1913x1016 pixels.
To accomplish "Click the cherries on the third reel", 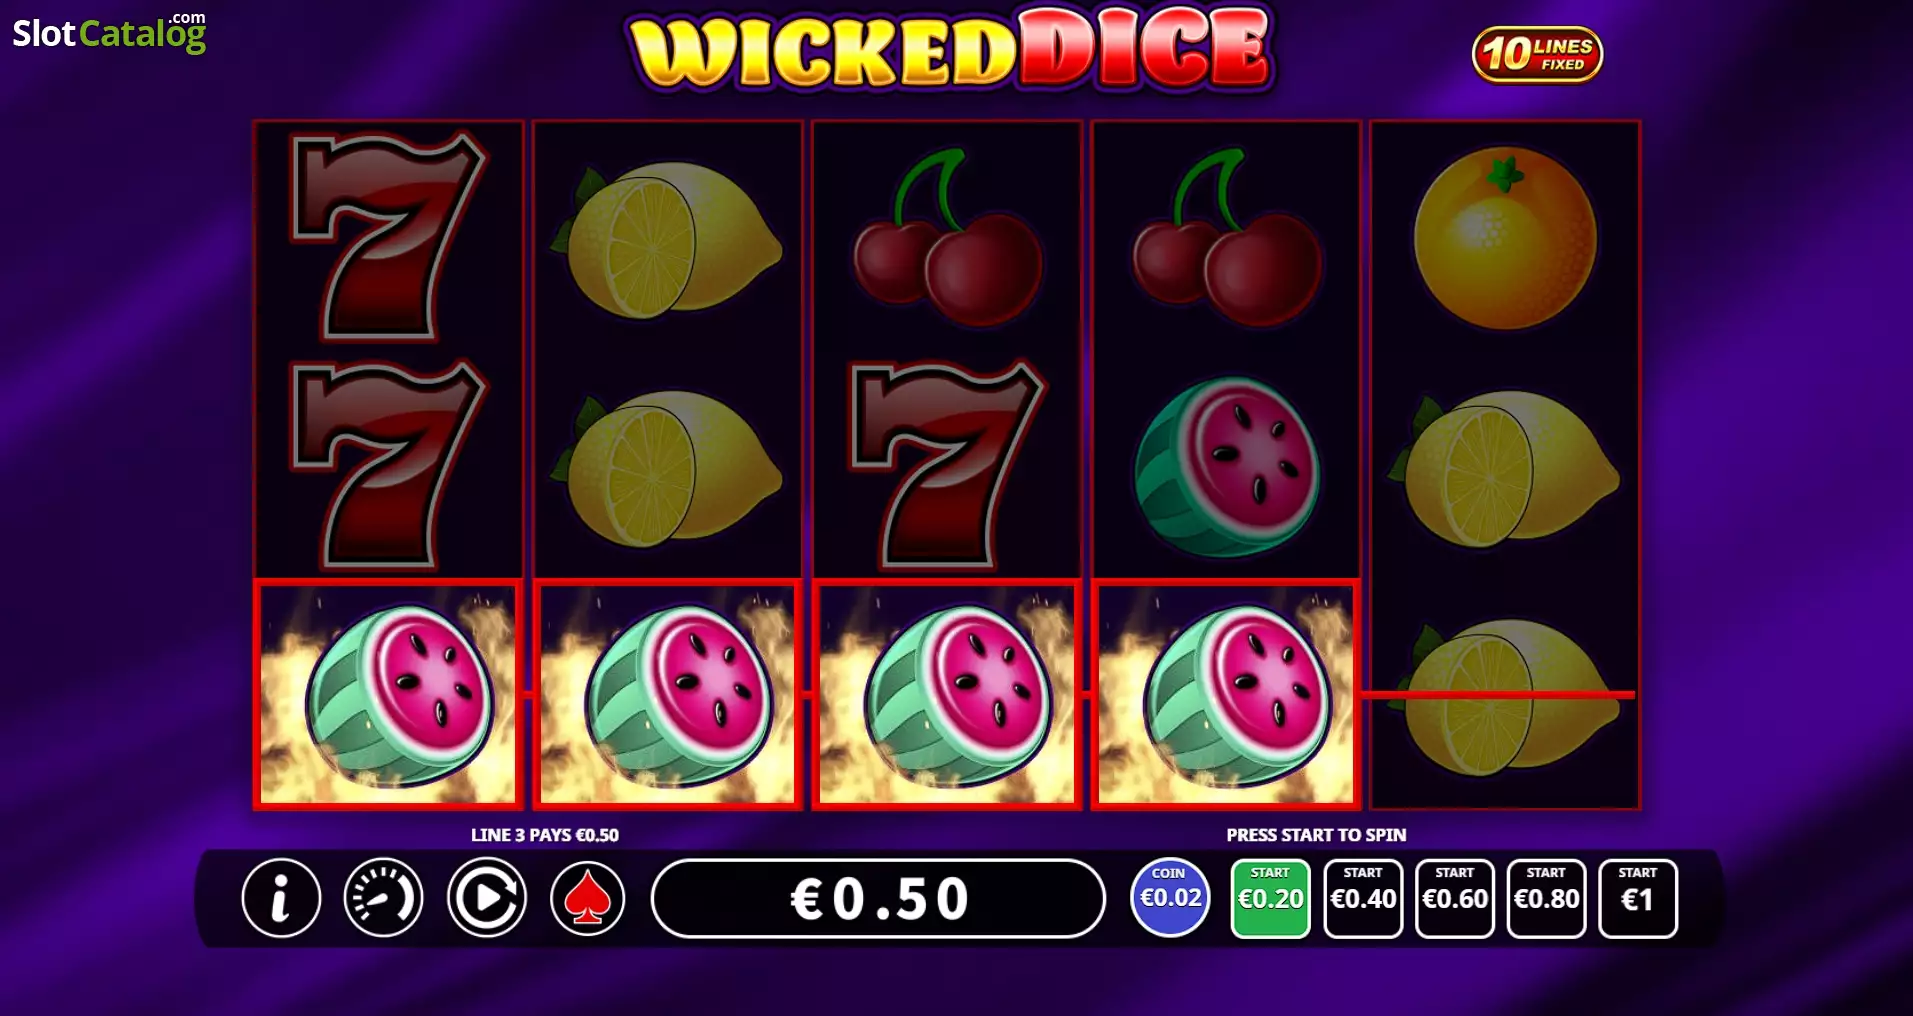I will pos(947,237).
